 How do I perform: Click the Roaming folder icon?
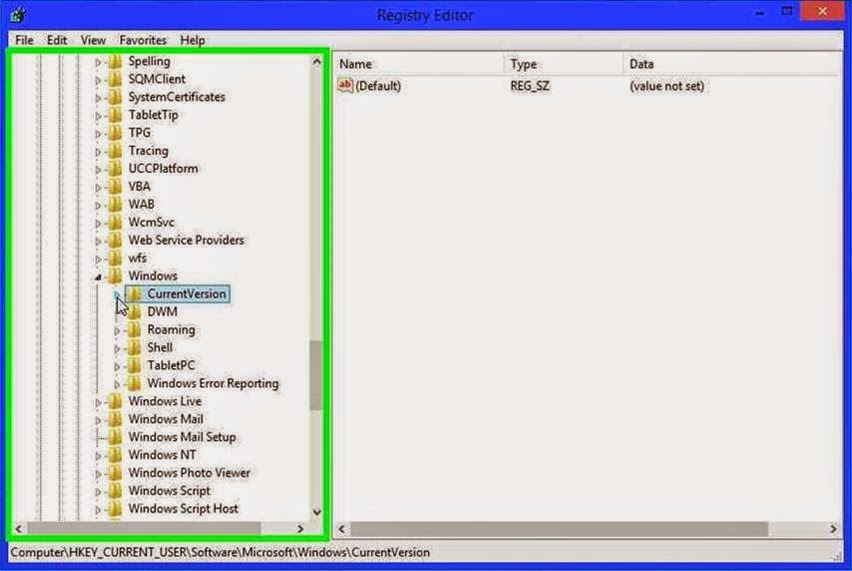click(x=134, y=330)
